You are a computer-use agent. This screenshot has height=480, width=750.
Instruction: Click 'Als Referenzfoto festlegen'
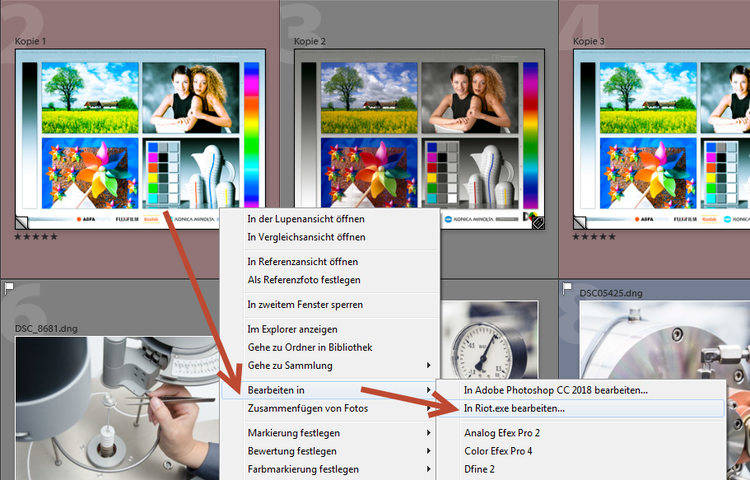tap(304, 279)
